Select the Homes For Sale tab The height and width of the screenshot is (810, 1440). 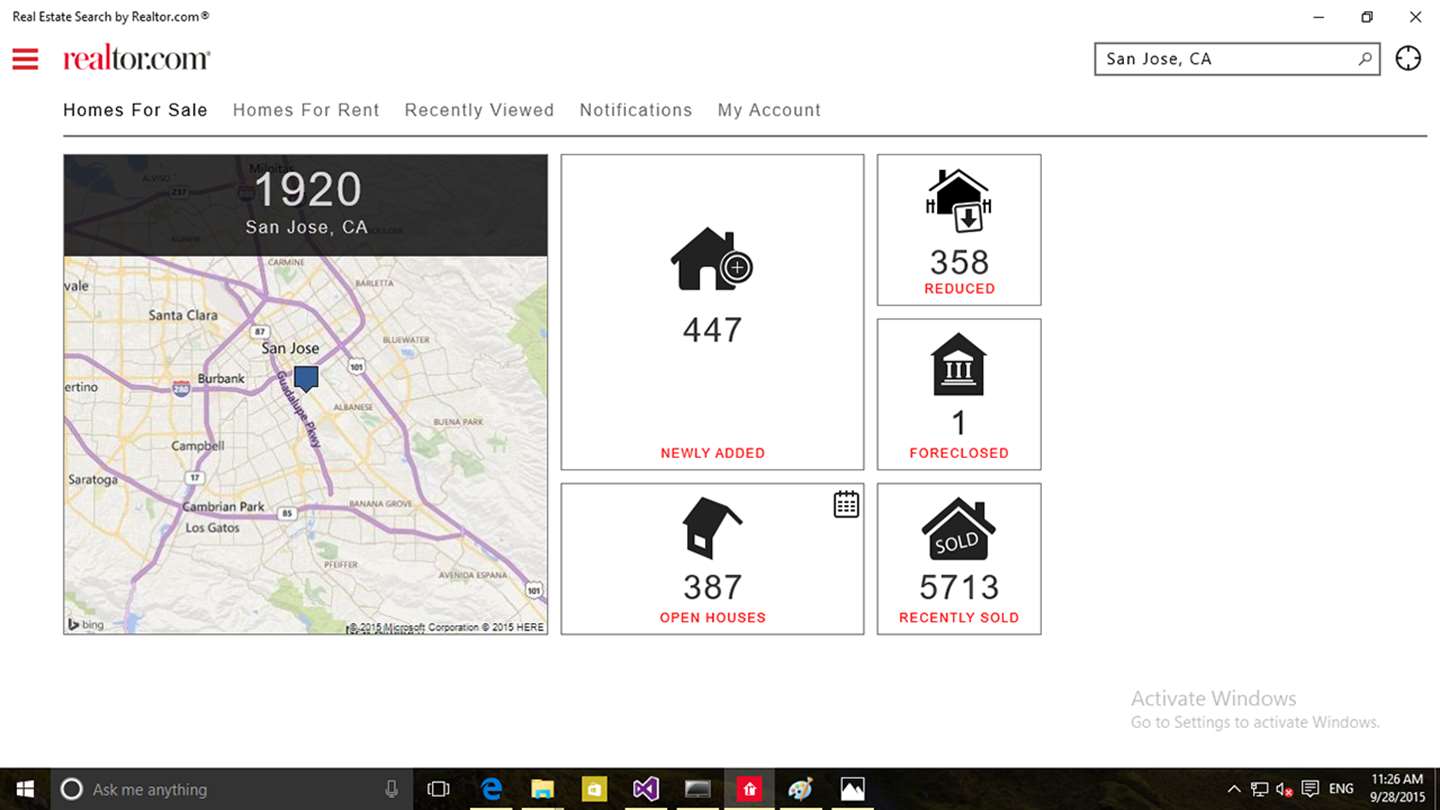tap(135, 110)
